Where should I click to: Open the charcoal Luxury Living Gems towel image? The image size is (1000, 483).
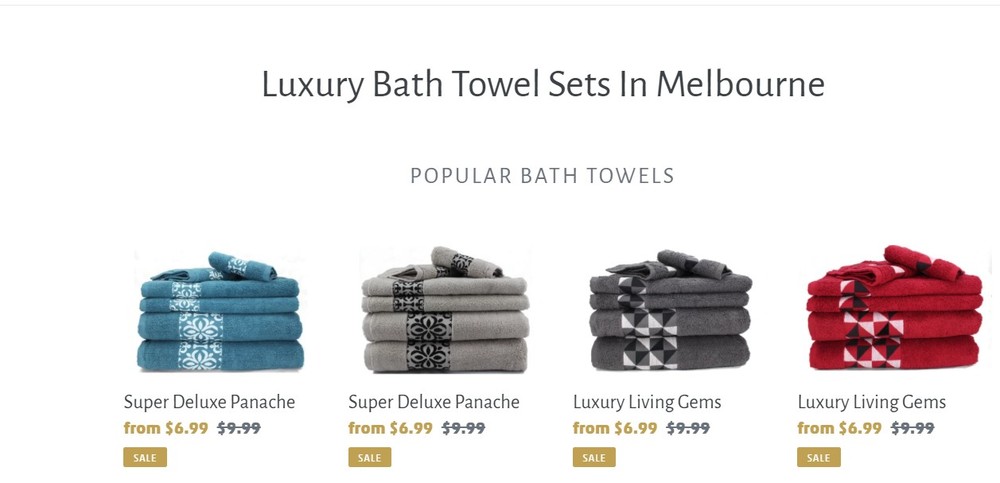(x=670, y=309)
